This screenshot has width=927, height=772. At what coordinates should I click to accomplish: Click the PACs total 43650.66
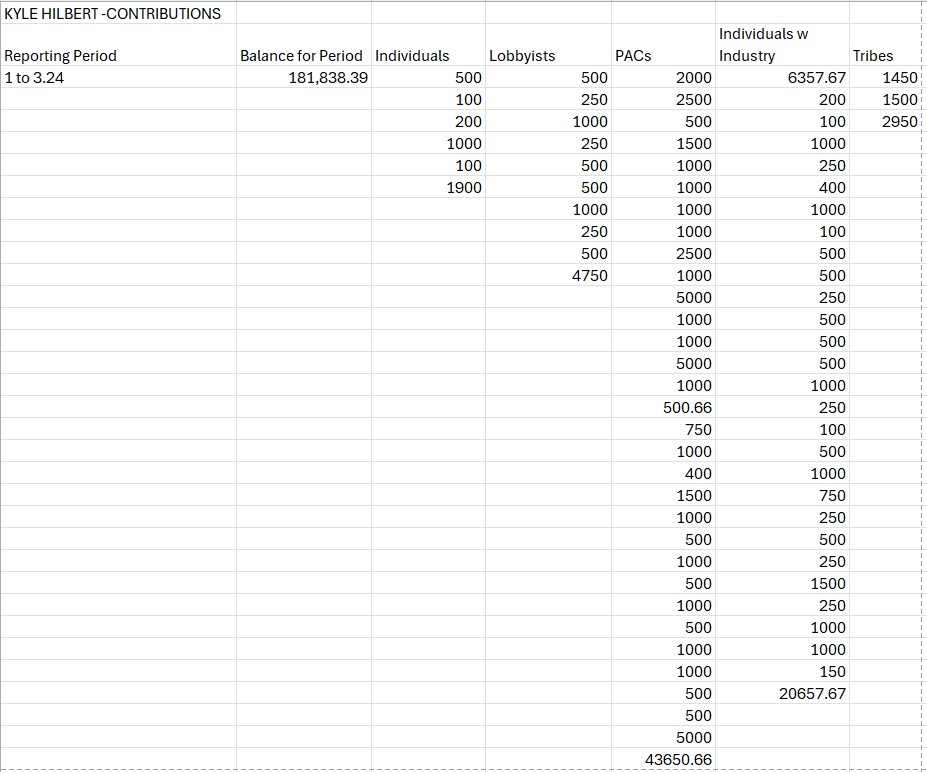[x=678, y=760]
